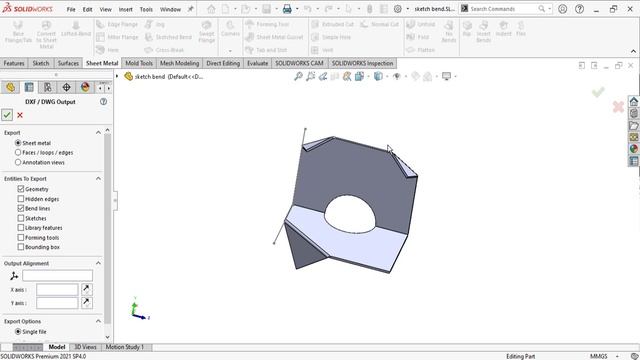Open SOLIDWORKS Resources in task pane
The image size is (640, 360).
click(x=633, y=101)
